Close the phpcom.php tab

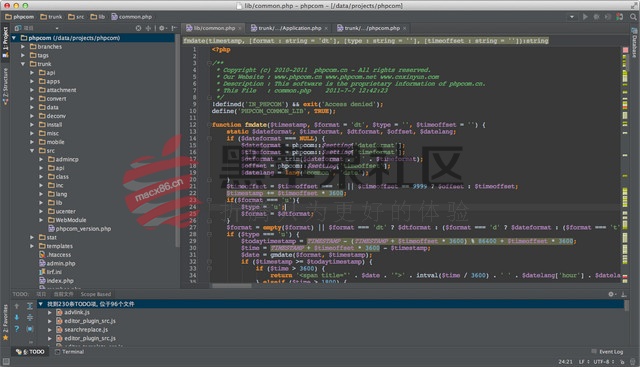404,28
